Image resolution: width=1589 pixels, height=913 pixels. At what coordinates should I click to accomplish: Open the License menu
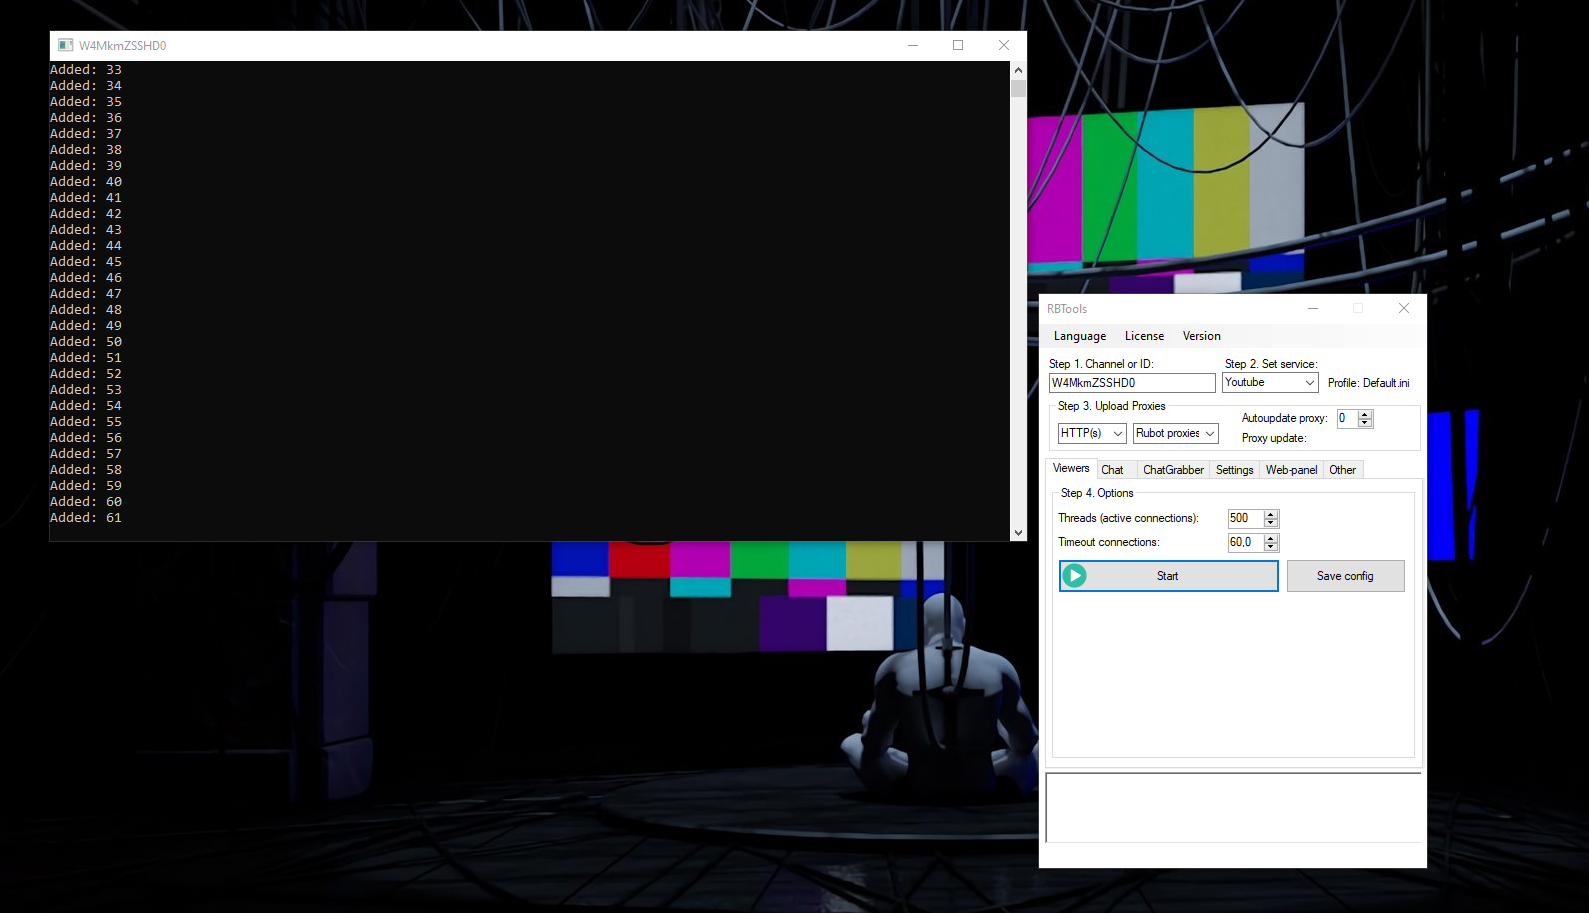point(1144,336)
